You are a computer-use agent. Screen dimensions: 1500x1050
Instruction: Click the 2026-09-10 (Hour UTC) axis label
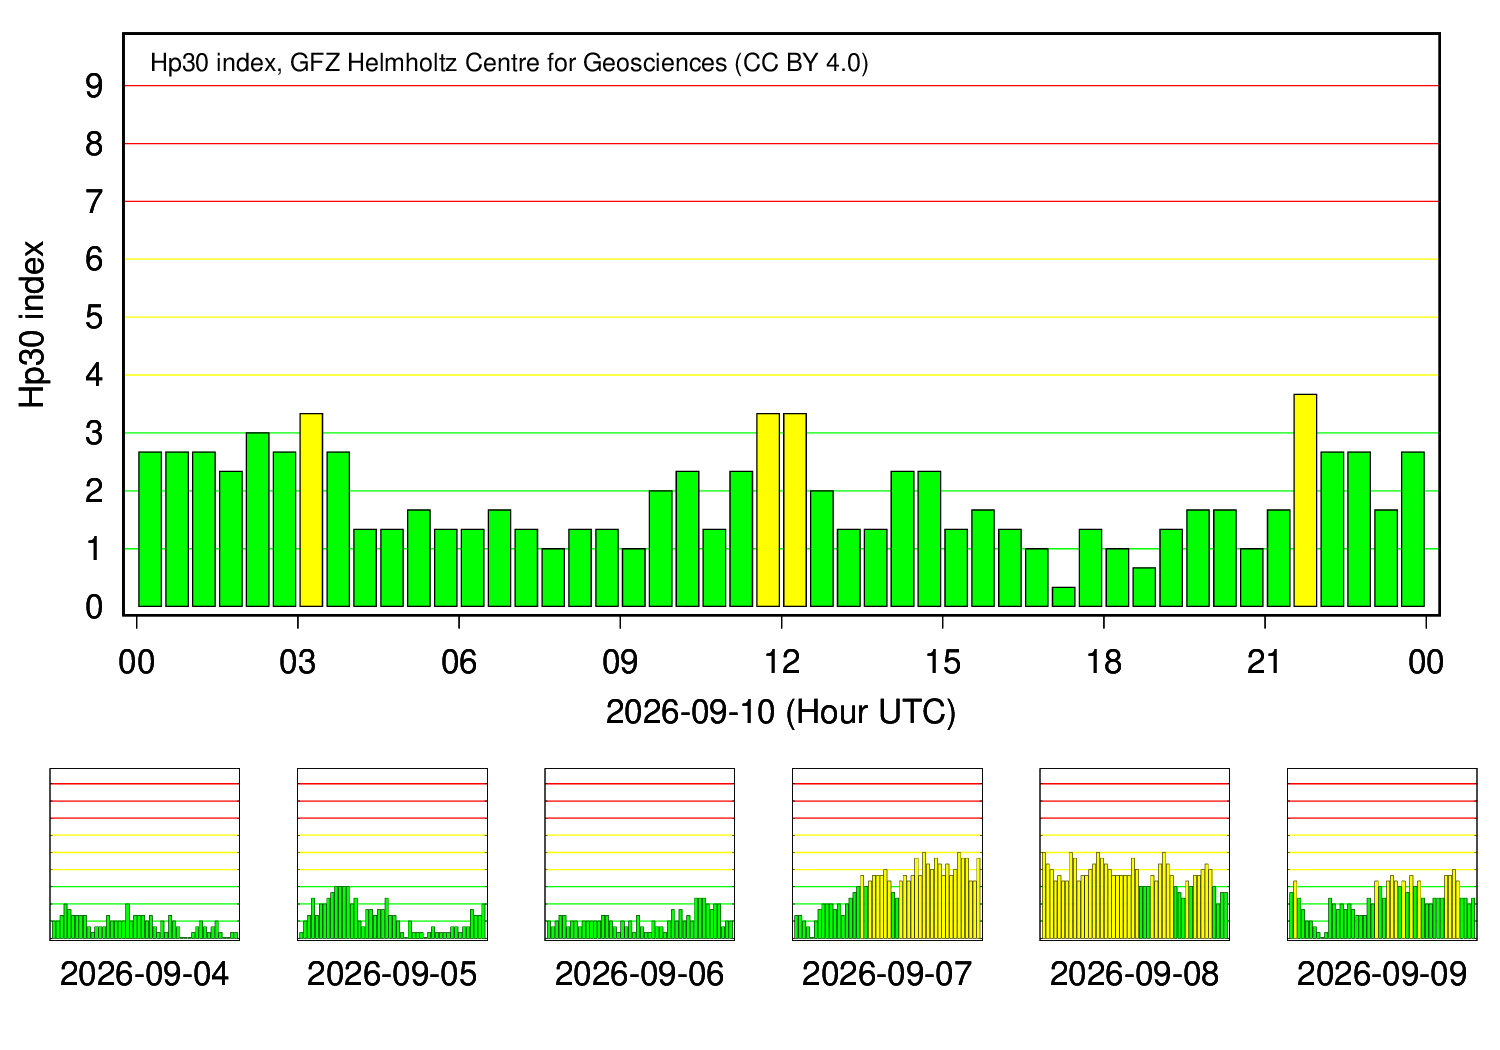[781, 712]
